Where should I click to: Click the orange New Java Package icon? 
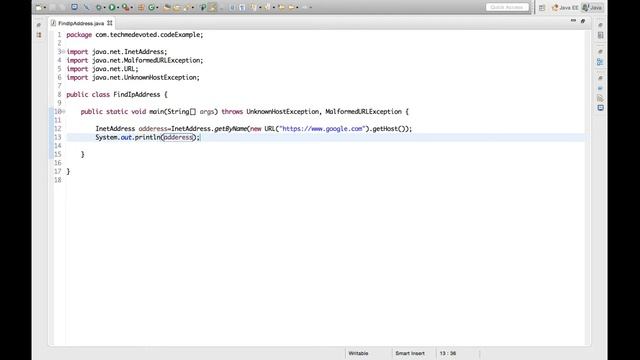coord(141,7)
